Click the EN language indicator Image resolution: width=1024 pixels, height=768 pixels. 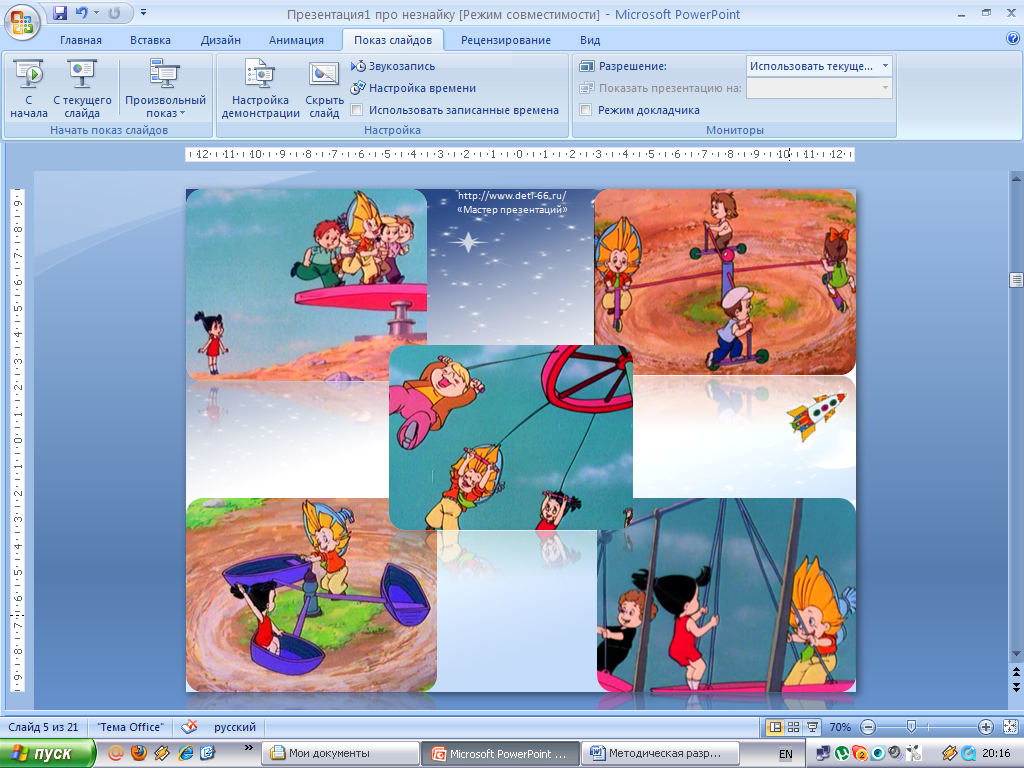coord(786,754)
